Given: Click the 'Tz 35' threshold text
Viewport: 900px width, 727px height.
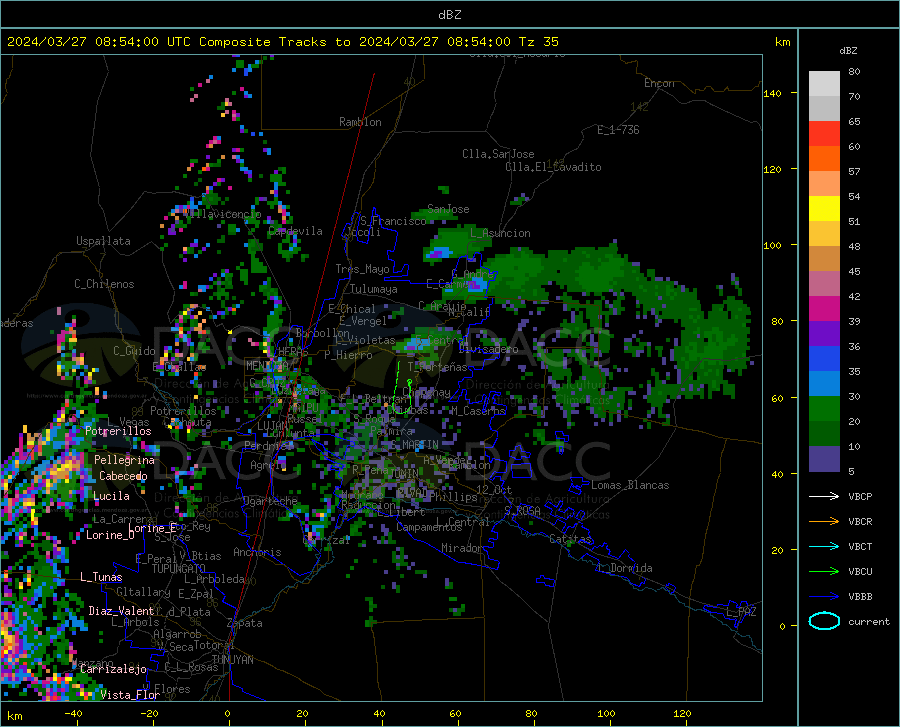Looking at the screenshot, I should (x=538, y=42).
